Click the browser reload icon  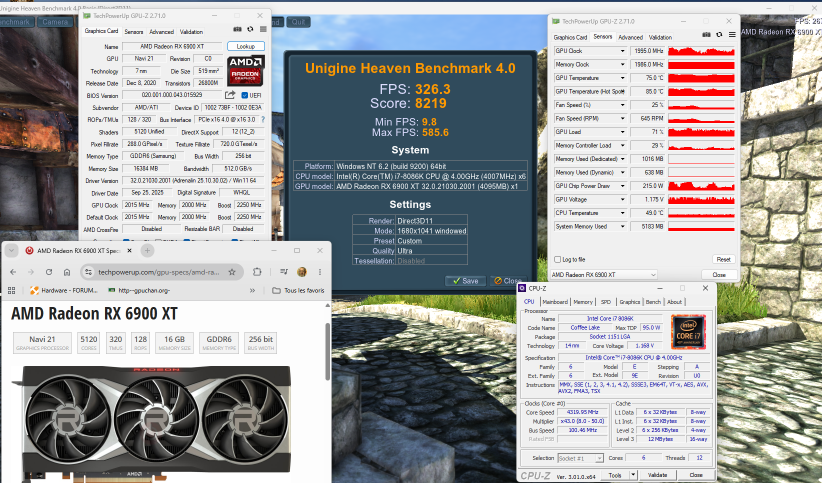coord(49,272)
